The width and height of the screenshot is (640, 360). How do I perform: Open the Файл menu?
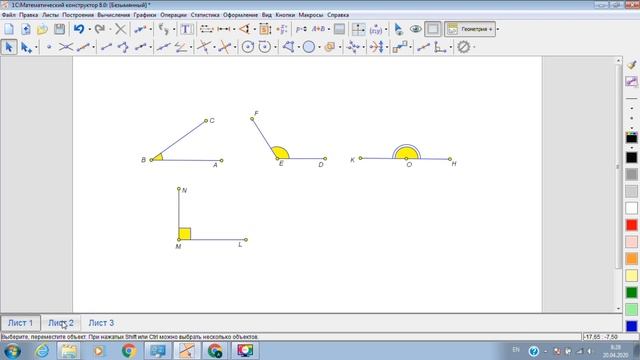tap(9, 15)
